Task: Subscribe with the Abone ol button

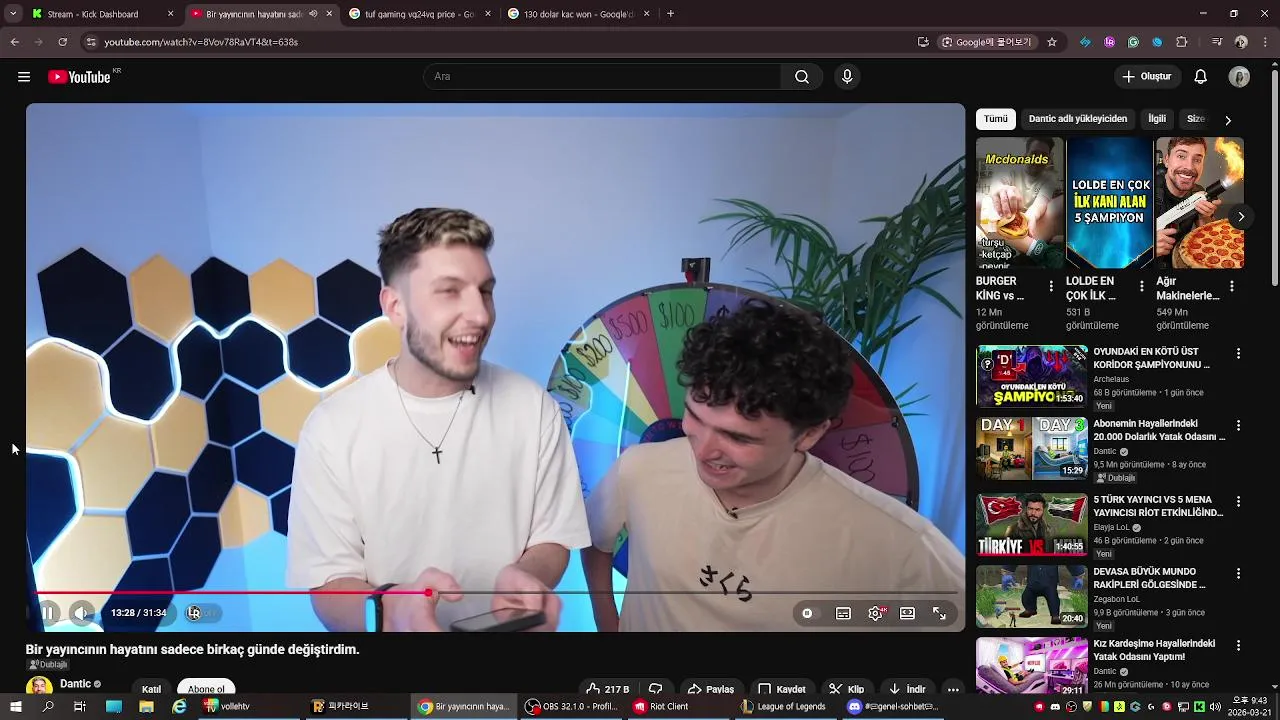Action: pyautogui.click(x=206, y=689)
